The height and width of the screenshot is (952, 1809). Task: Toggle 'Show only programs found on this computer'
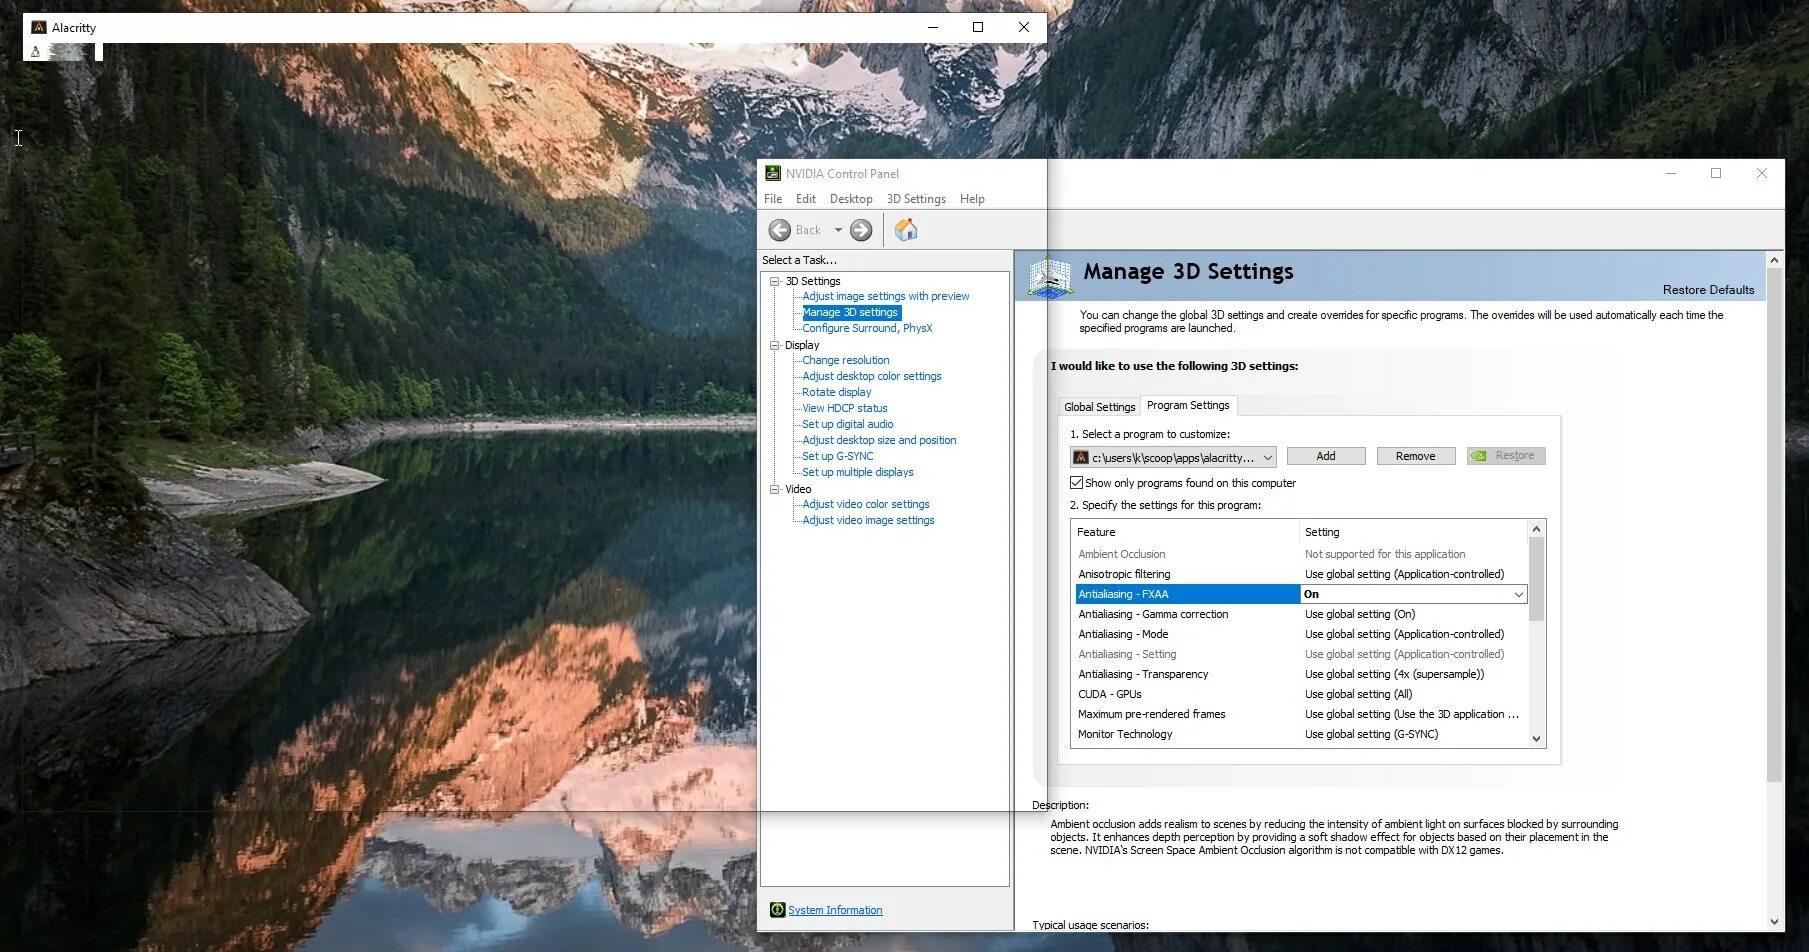1077,483
